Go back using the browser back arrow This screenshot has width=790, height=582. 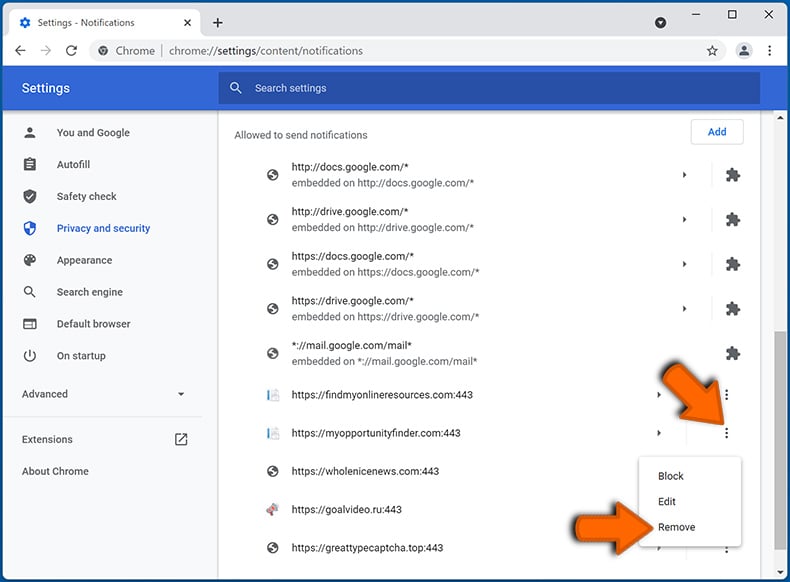pos(20,50)
